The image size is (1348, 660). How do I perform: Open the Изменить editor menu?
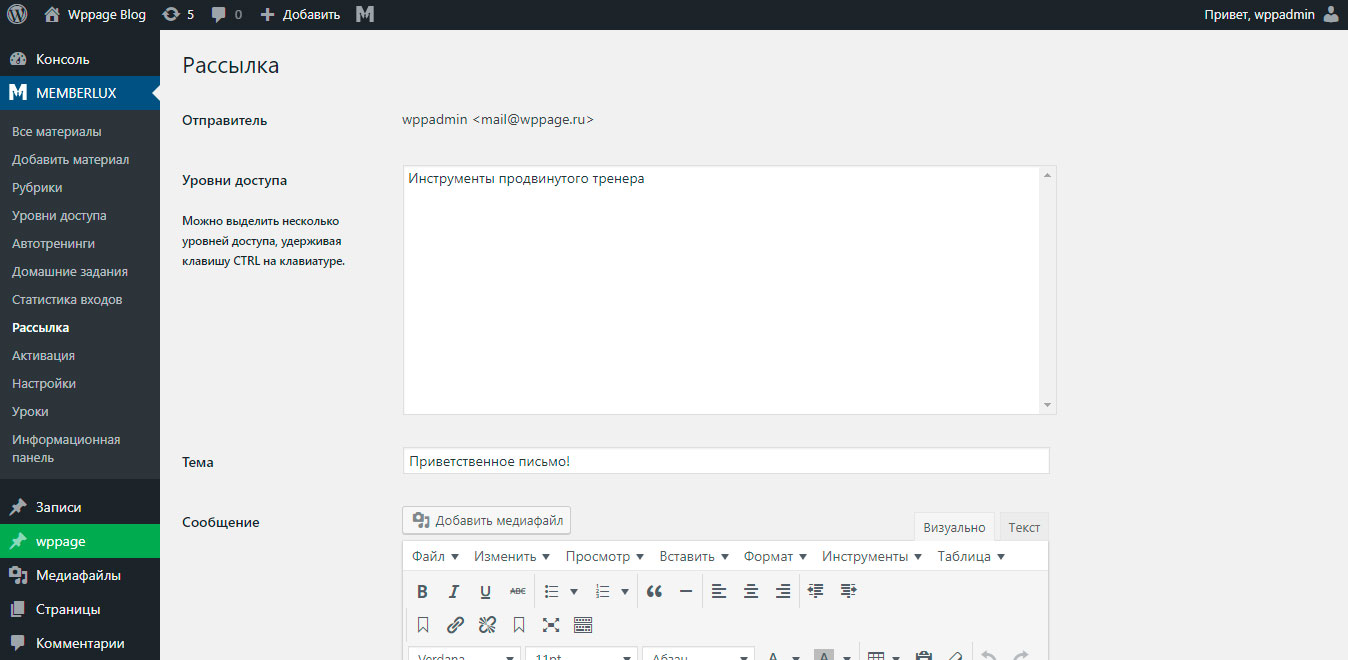(512, 557)
